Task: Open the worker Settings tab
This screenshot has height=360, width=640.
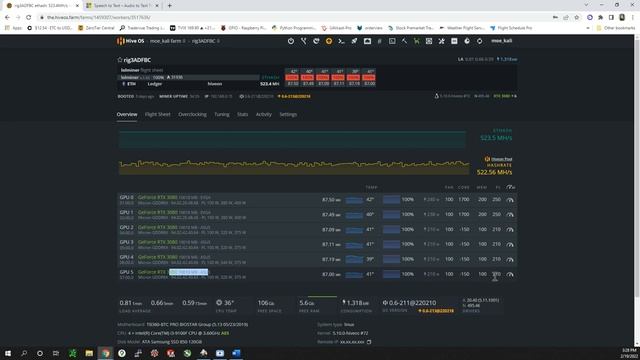Action: tap(288, 115)
